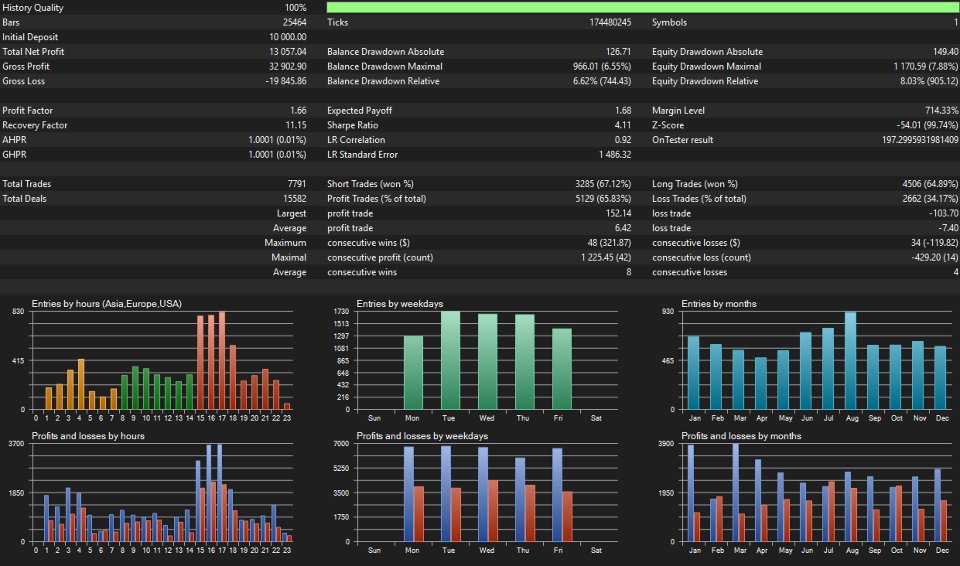Screen dimensions: 960x566
Task: Select Equity Drawdown Maximal value 1 170.59 (7.88%)
Action: [926, 67]
